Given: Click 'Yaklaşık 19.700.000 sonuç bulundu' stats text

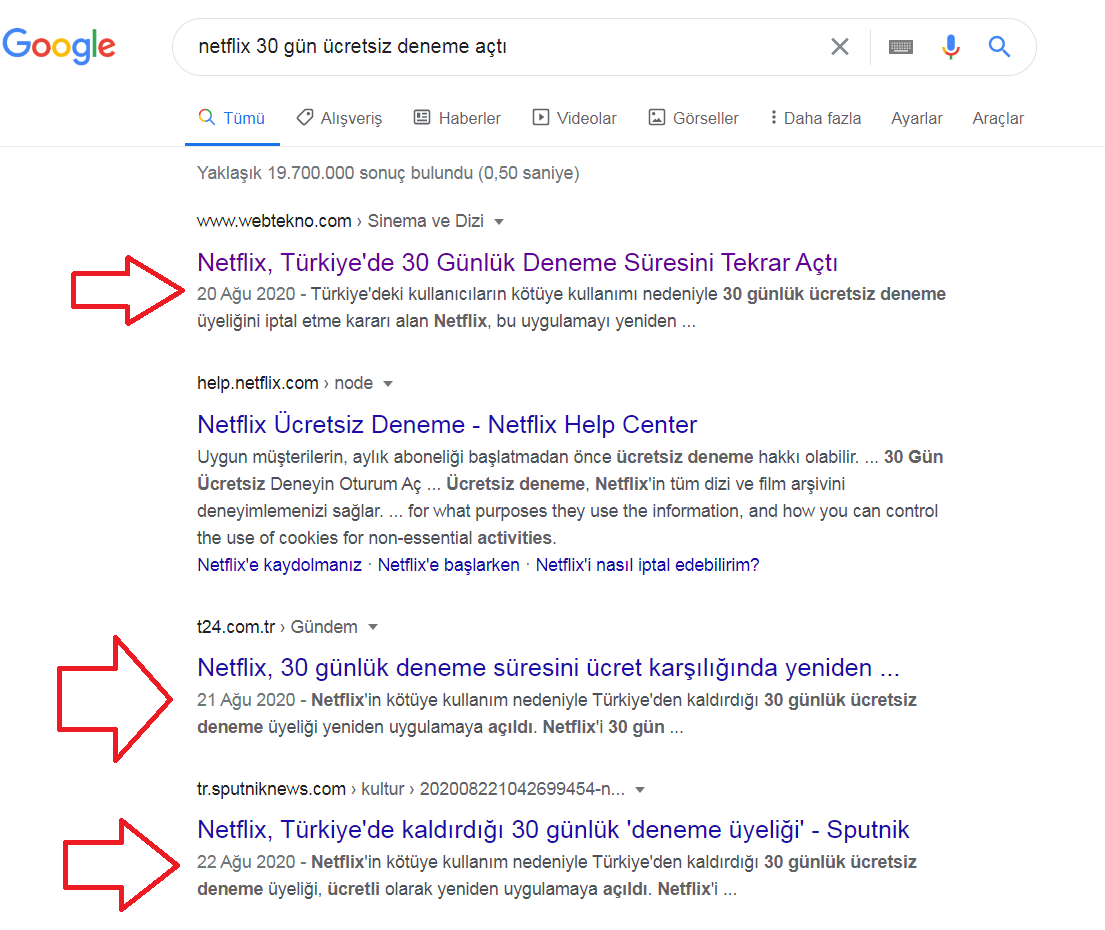Looking at the screenshot, I should click(388, 173).
